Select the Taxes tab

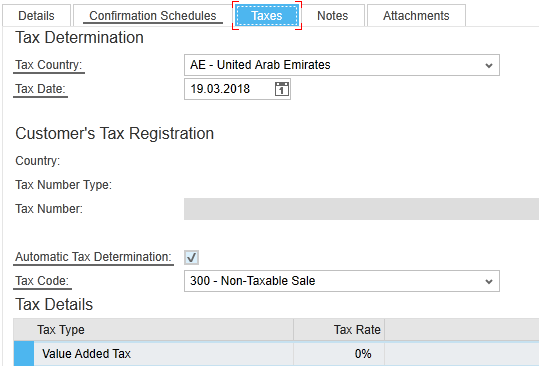pos(267,16)
